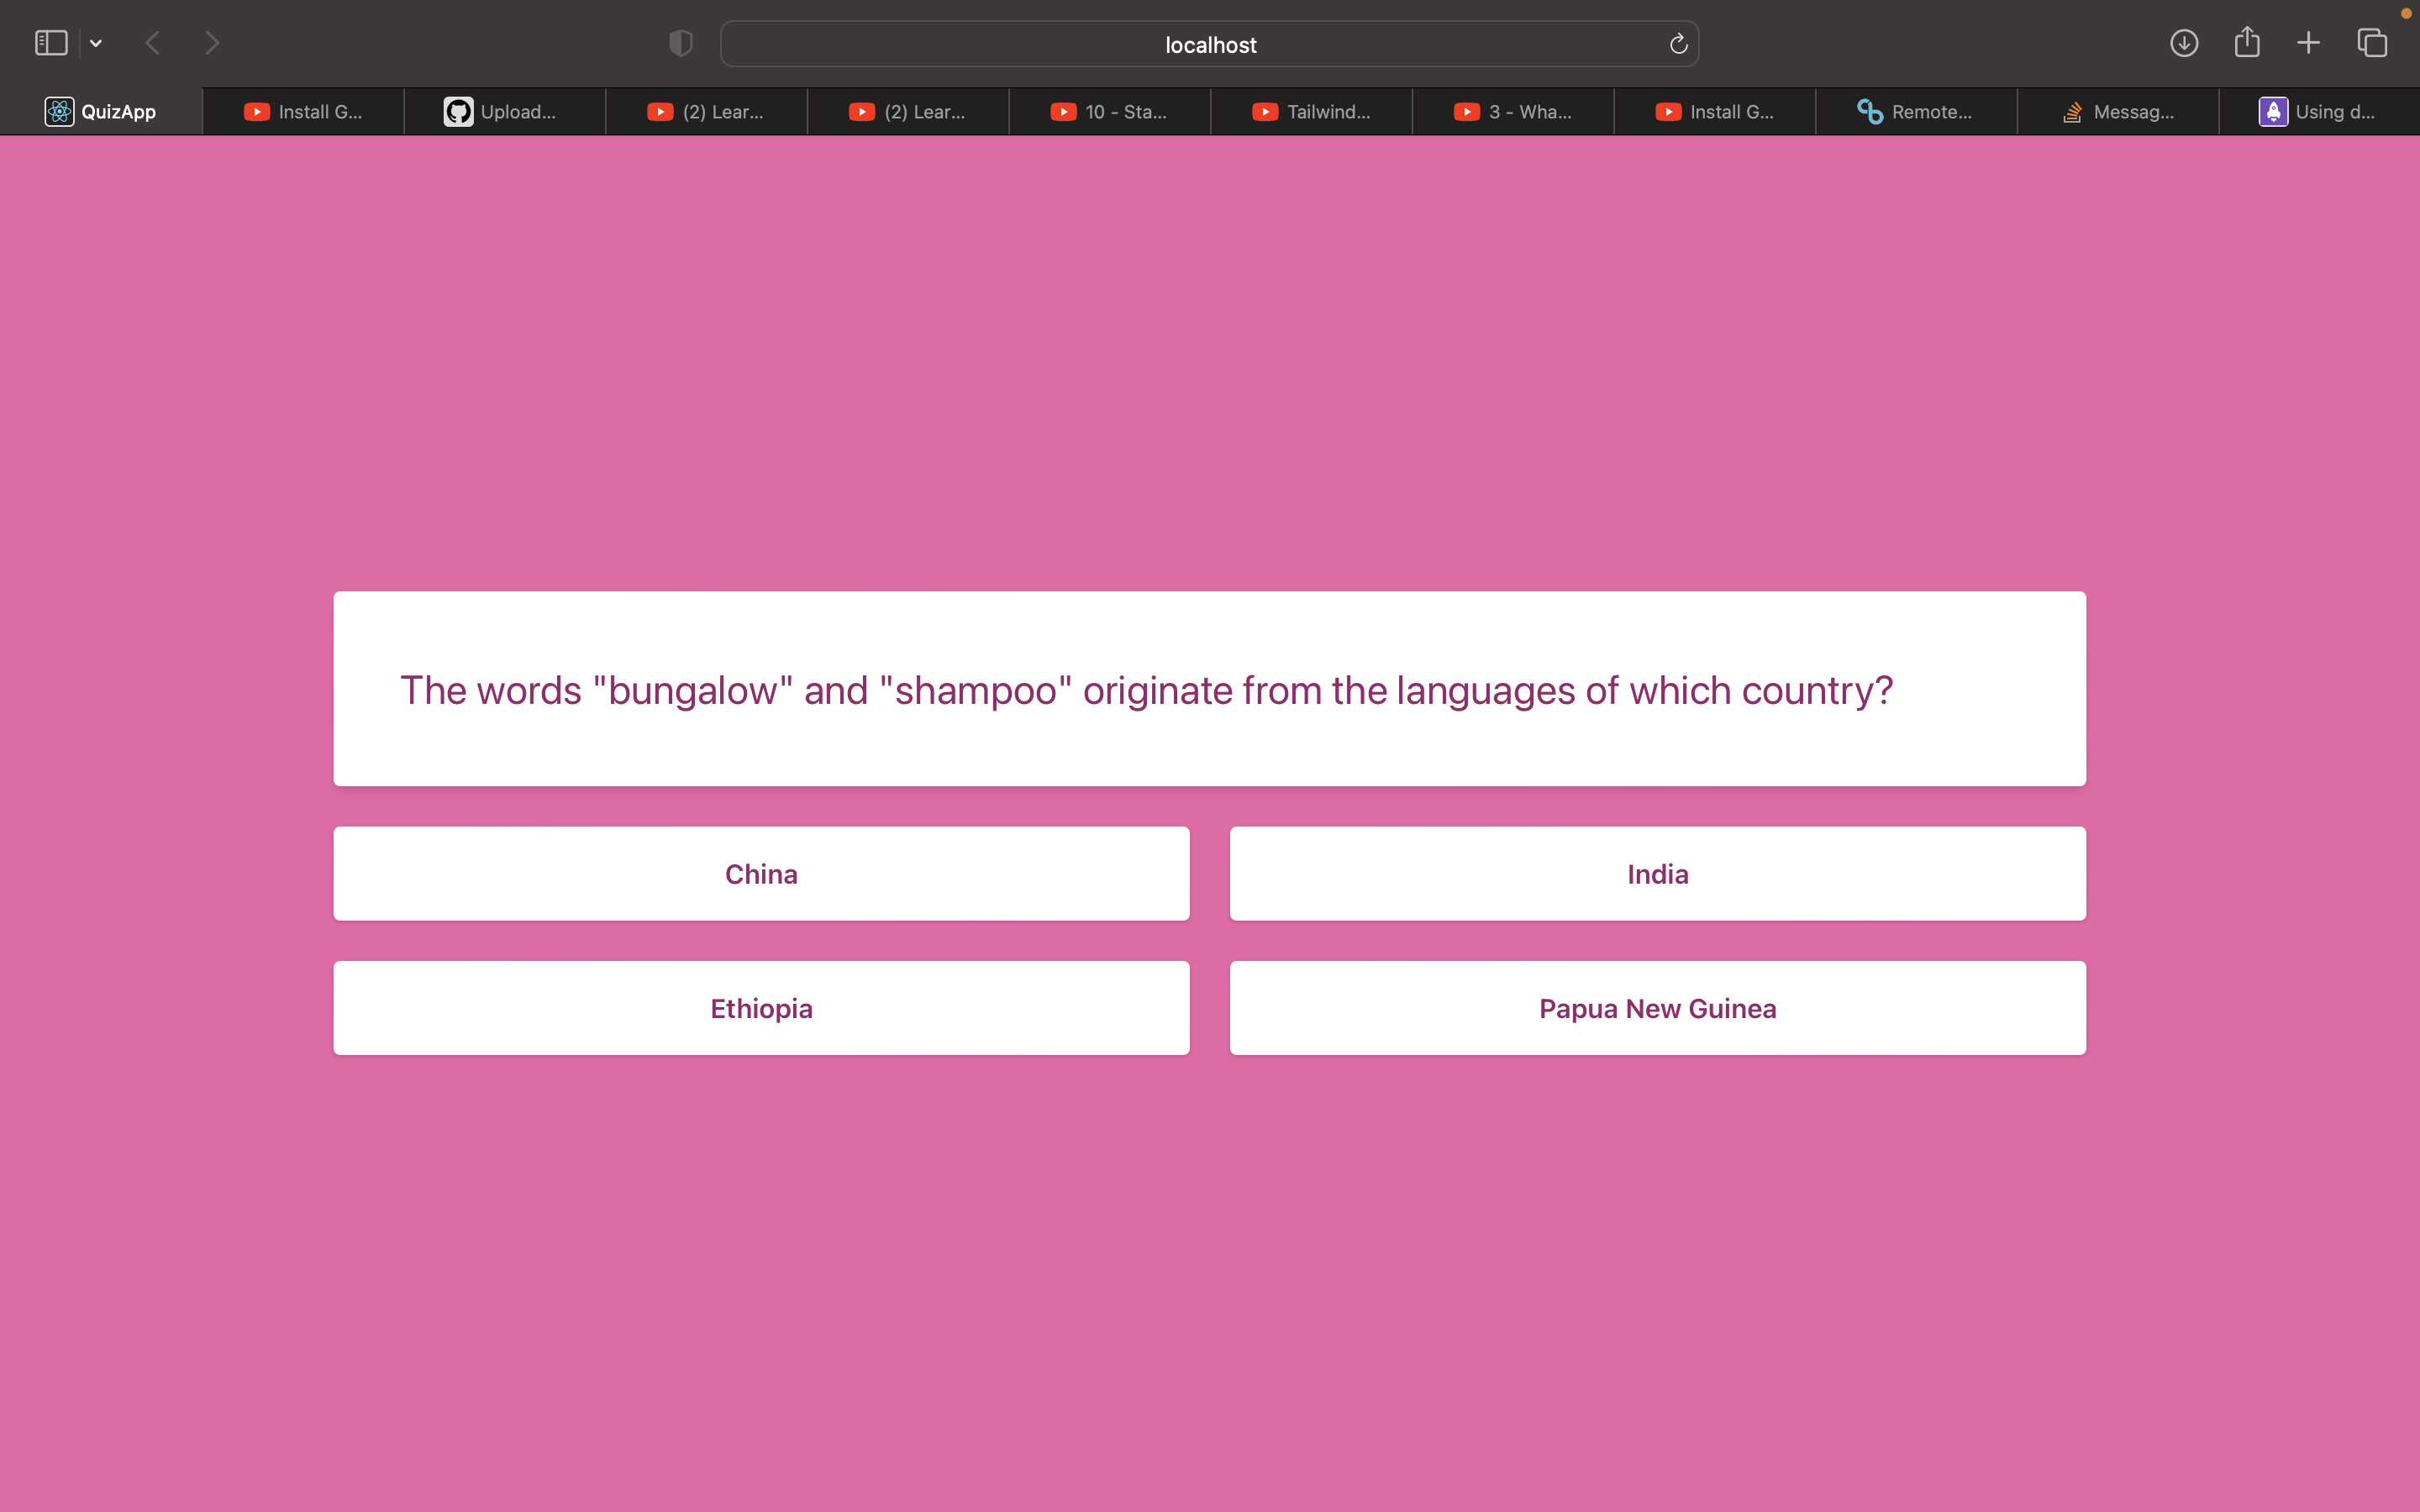Viewport: 2420px width, 1512px height.
Task: Click the localhost address bar
Action: (x=1209, y=44)
